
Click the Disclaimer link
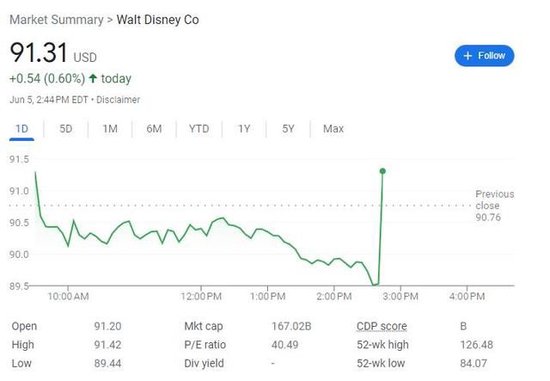point(118,100)
